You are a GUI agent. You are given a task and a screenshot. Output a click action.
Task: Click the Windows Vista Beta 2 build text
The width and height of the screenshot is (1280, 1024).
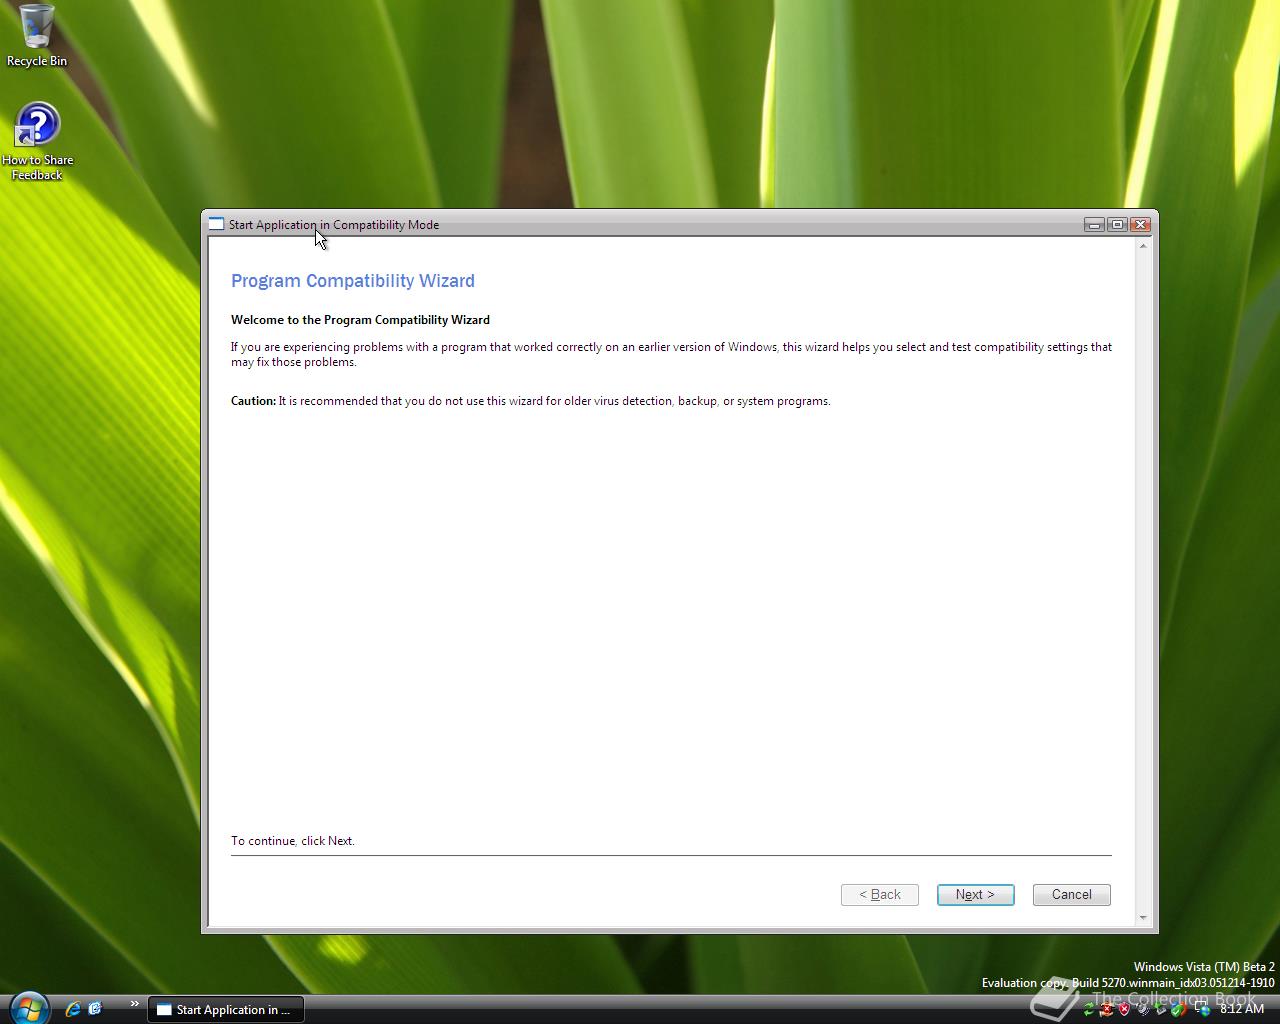(x=1128, y=975)
